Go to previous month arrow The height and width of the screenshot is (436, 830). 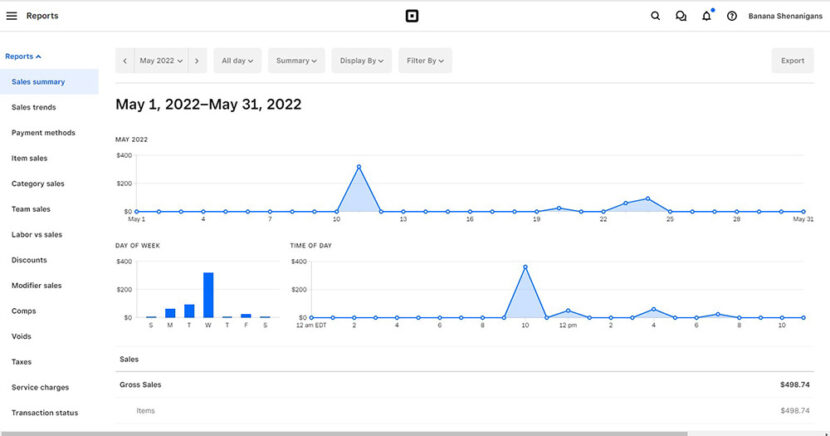pyautogui.click(x=125, y=61)
